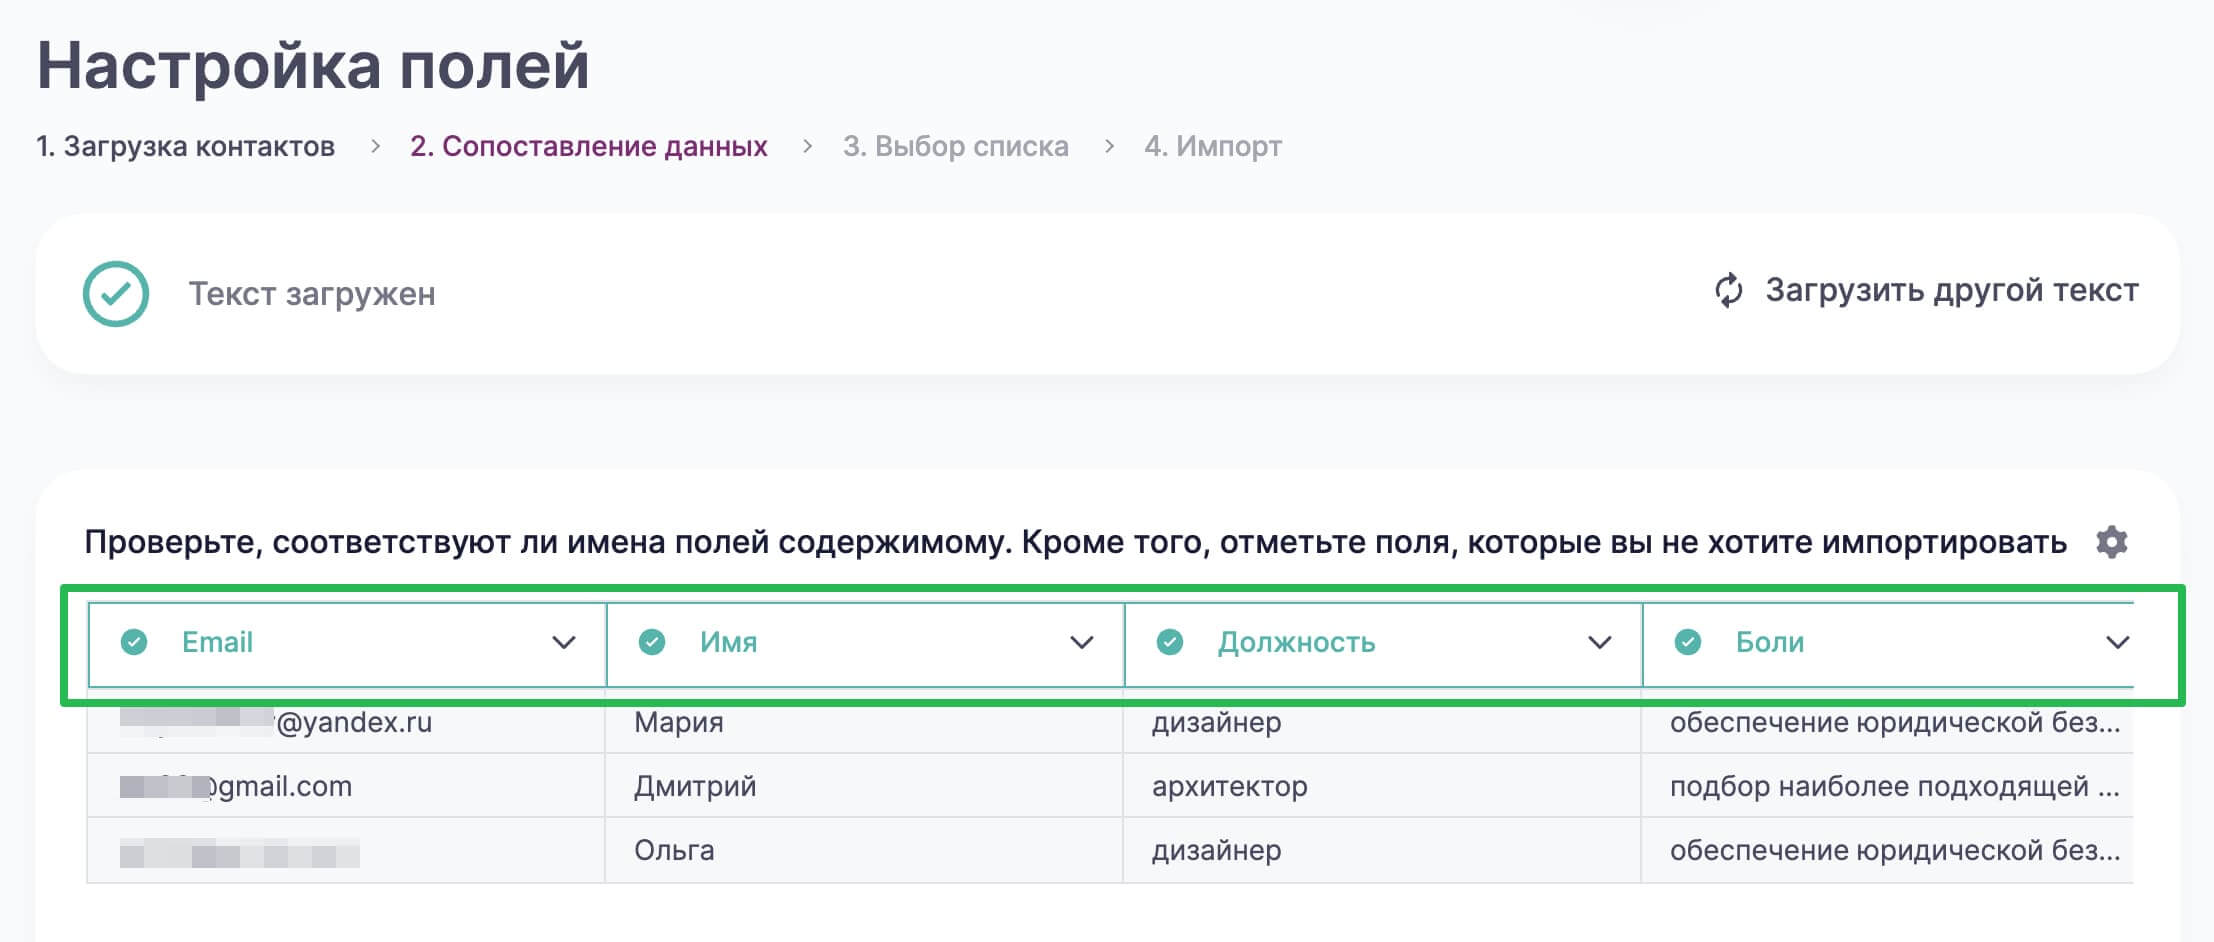The width and height of the screenshot is (2214, 942).
Task: Click дизайнер cell in Ольга's row
Action: tap(1382, 850)
